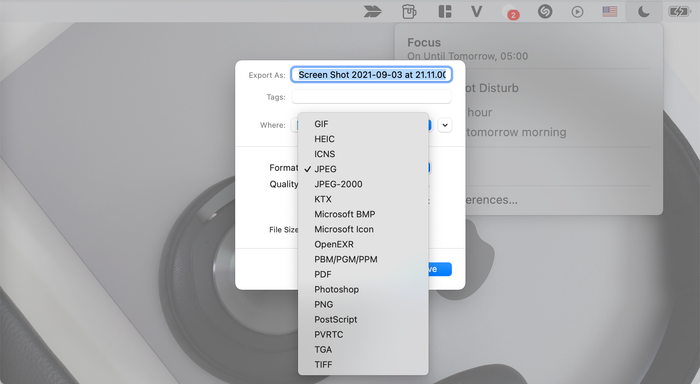The height and width of the screenshot is (384, 700).
Task: Open the window layout grid menu icon
Action: 445,12
